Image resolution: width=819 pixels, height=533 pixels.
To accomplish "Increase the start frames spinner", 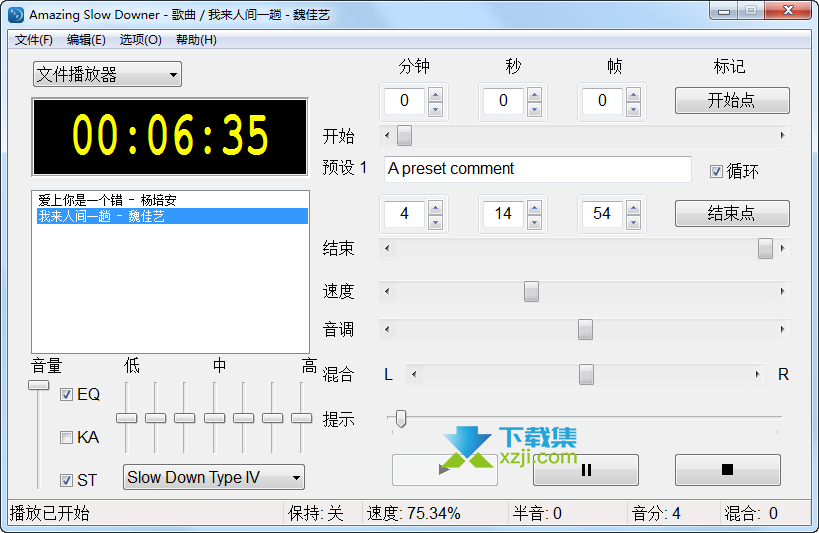I will 633,95.
